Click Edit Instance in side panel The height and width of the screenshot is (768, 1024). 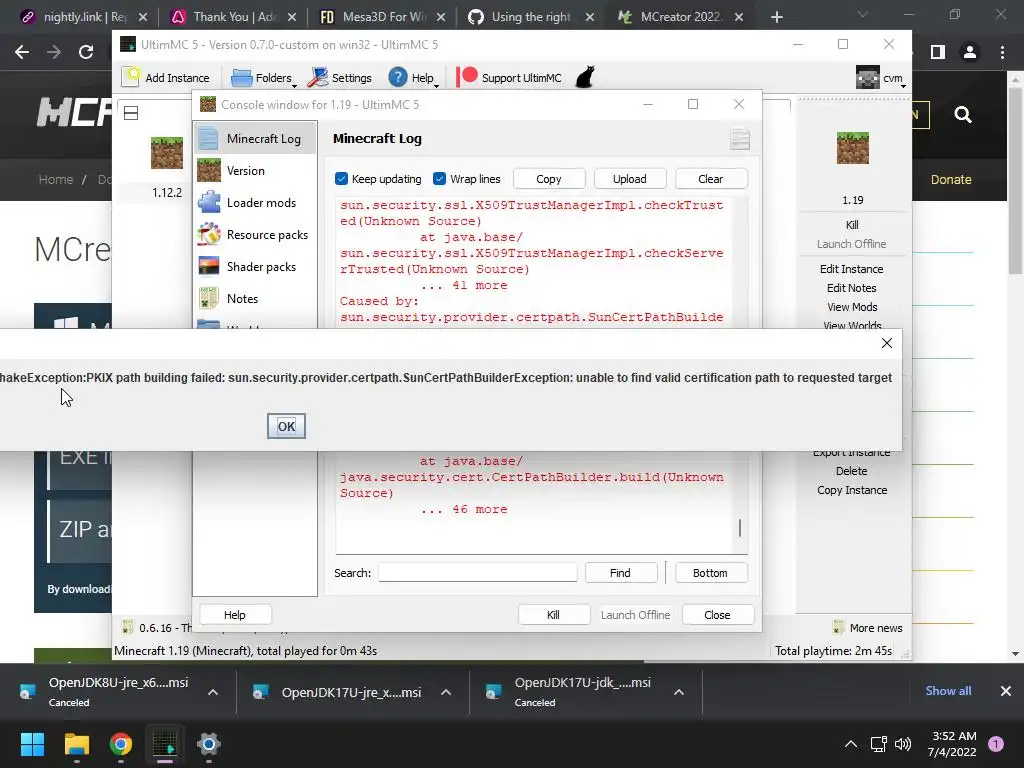pyautogui.click(x=852, y=269)
